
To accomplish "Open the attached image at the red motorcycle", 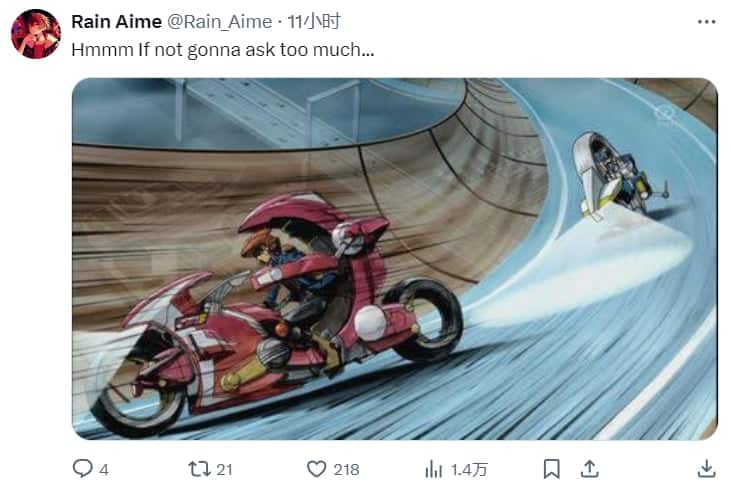I will (x=275, y=312).
